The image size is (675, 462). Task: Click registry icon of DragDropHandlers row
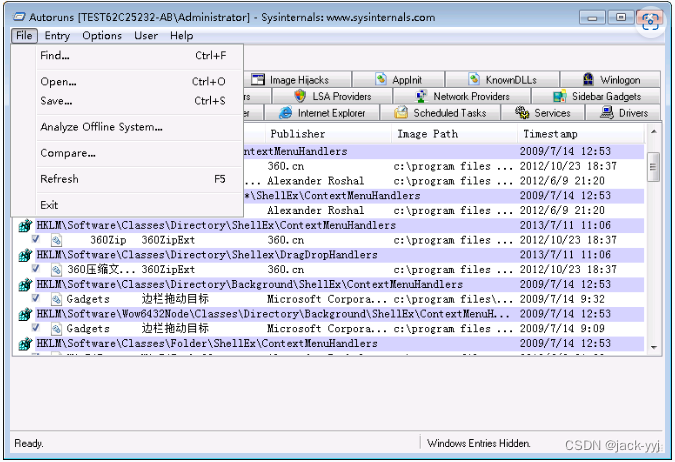pyautogui.click(x=25, y=255)
